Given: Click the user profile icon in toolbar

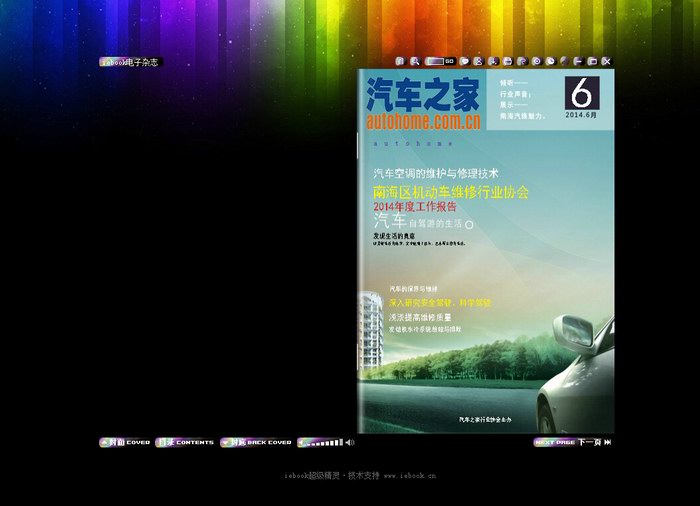Looking at the screenshot, I should coord(479,62).
